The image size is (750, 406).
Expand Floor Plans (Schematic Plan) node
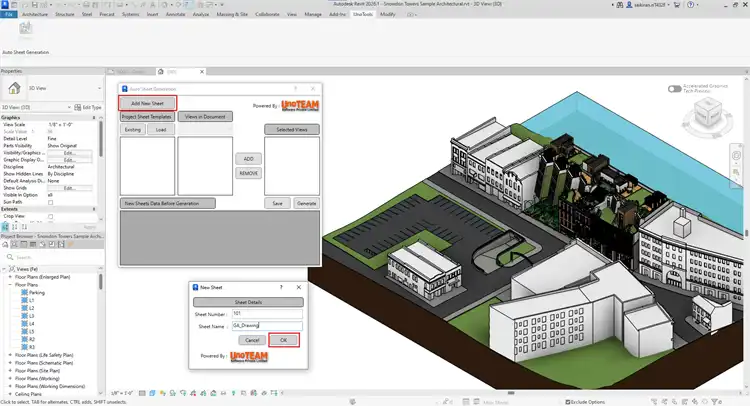[11, 363]
